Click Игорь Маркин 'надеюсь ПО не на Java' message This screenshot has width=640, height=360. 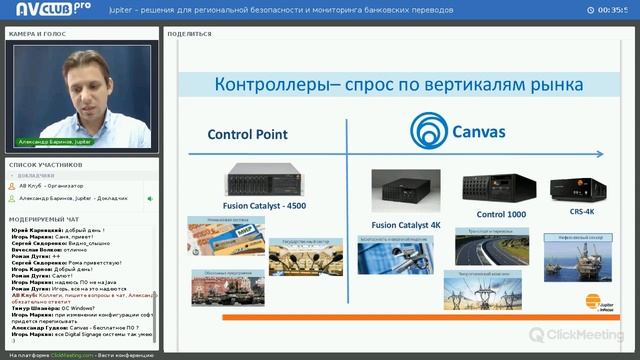[64, 282]
